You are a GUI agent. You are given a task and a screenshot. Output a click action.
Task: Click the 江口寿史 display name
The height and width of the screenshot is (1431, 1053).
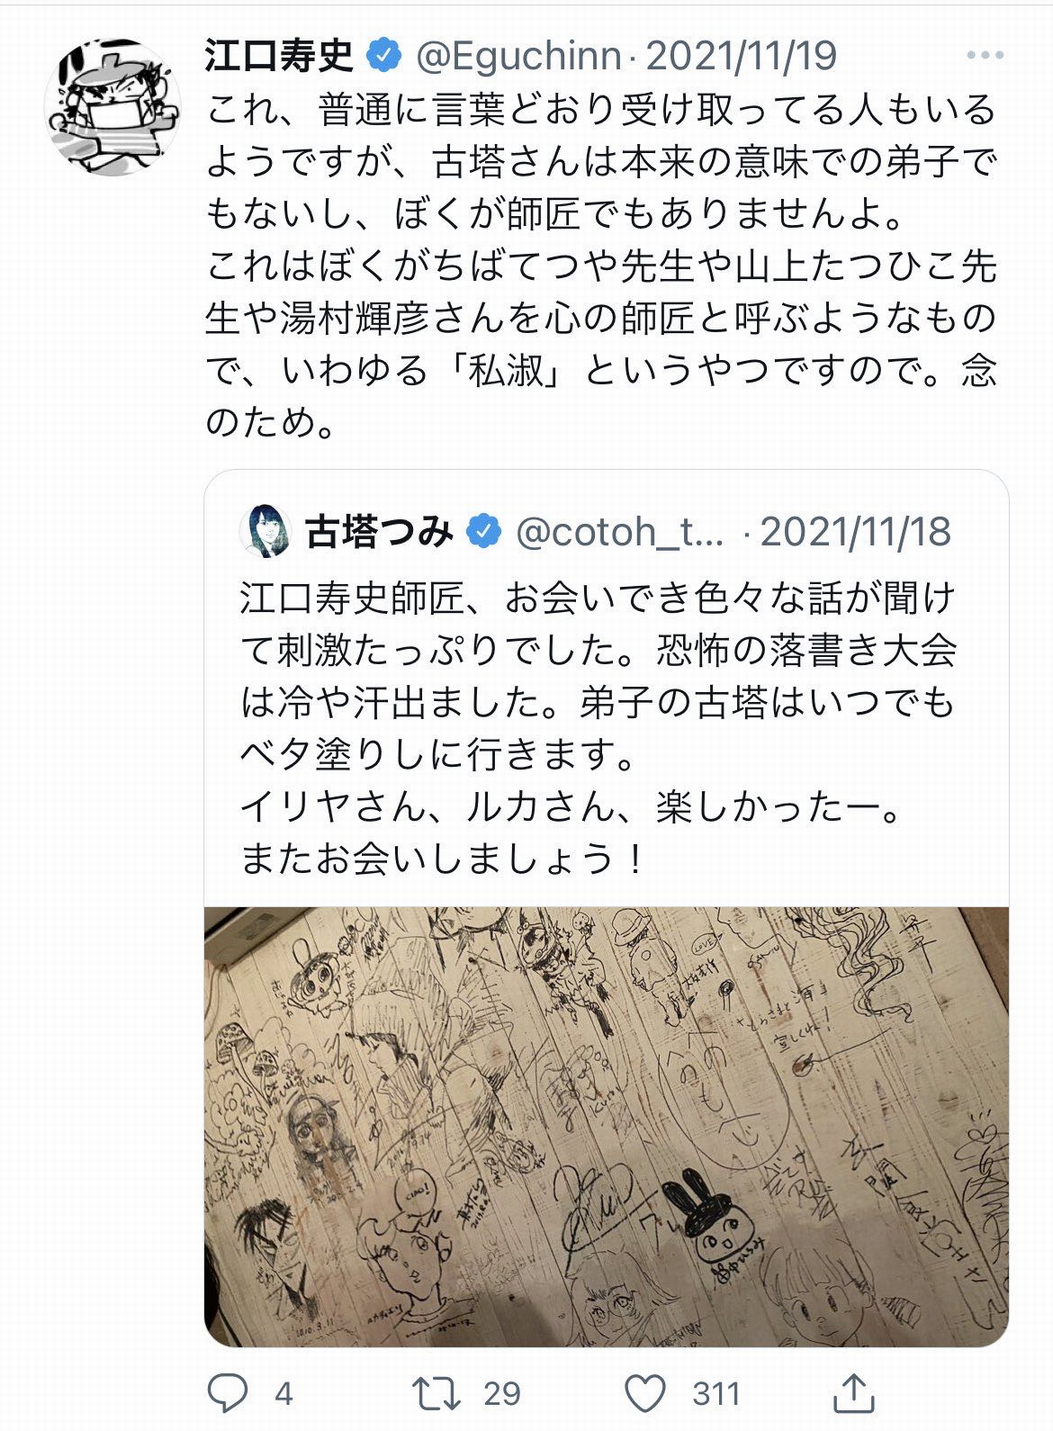280,55
